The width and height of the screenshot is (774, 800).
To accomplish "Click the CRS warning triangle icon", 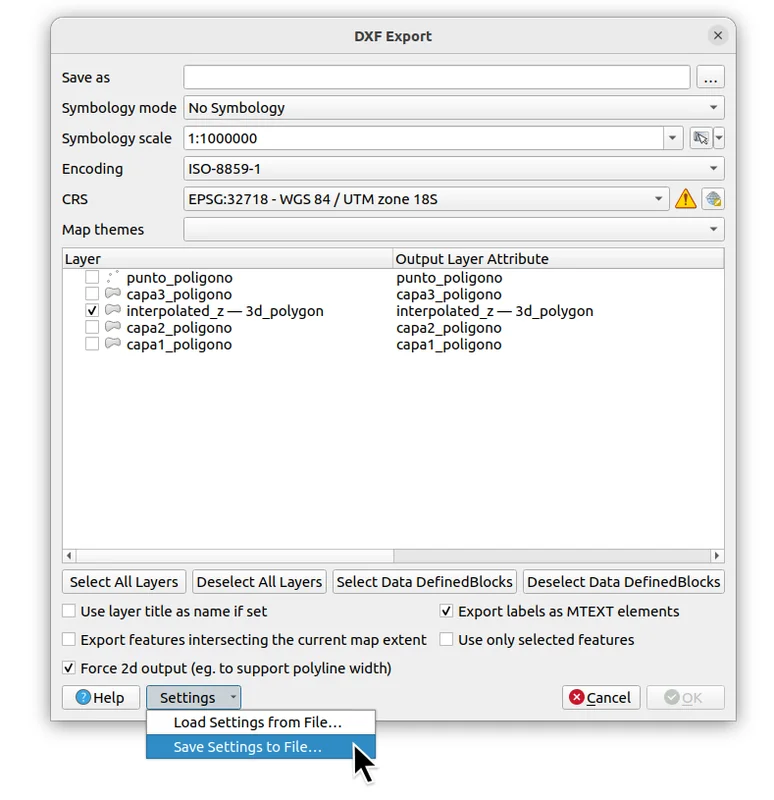I will pos(685,199).
